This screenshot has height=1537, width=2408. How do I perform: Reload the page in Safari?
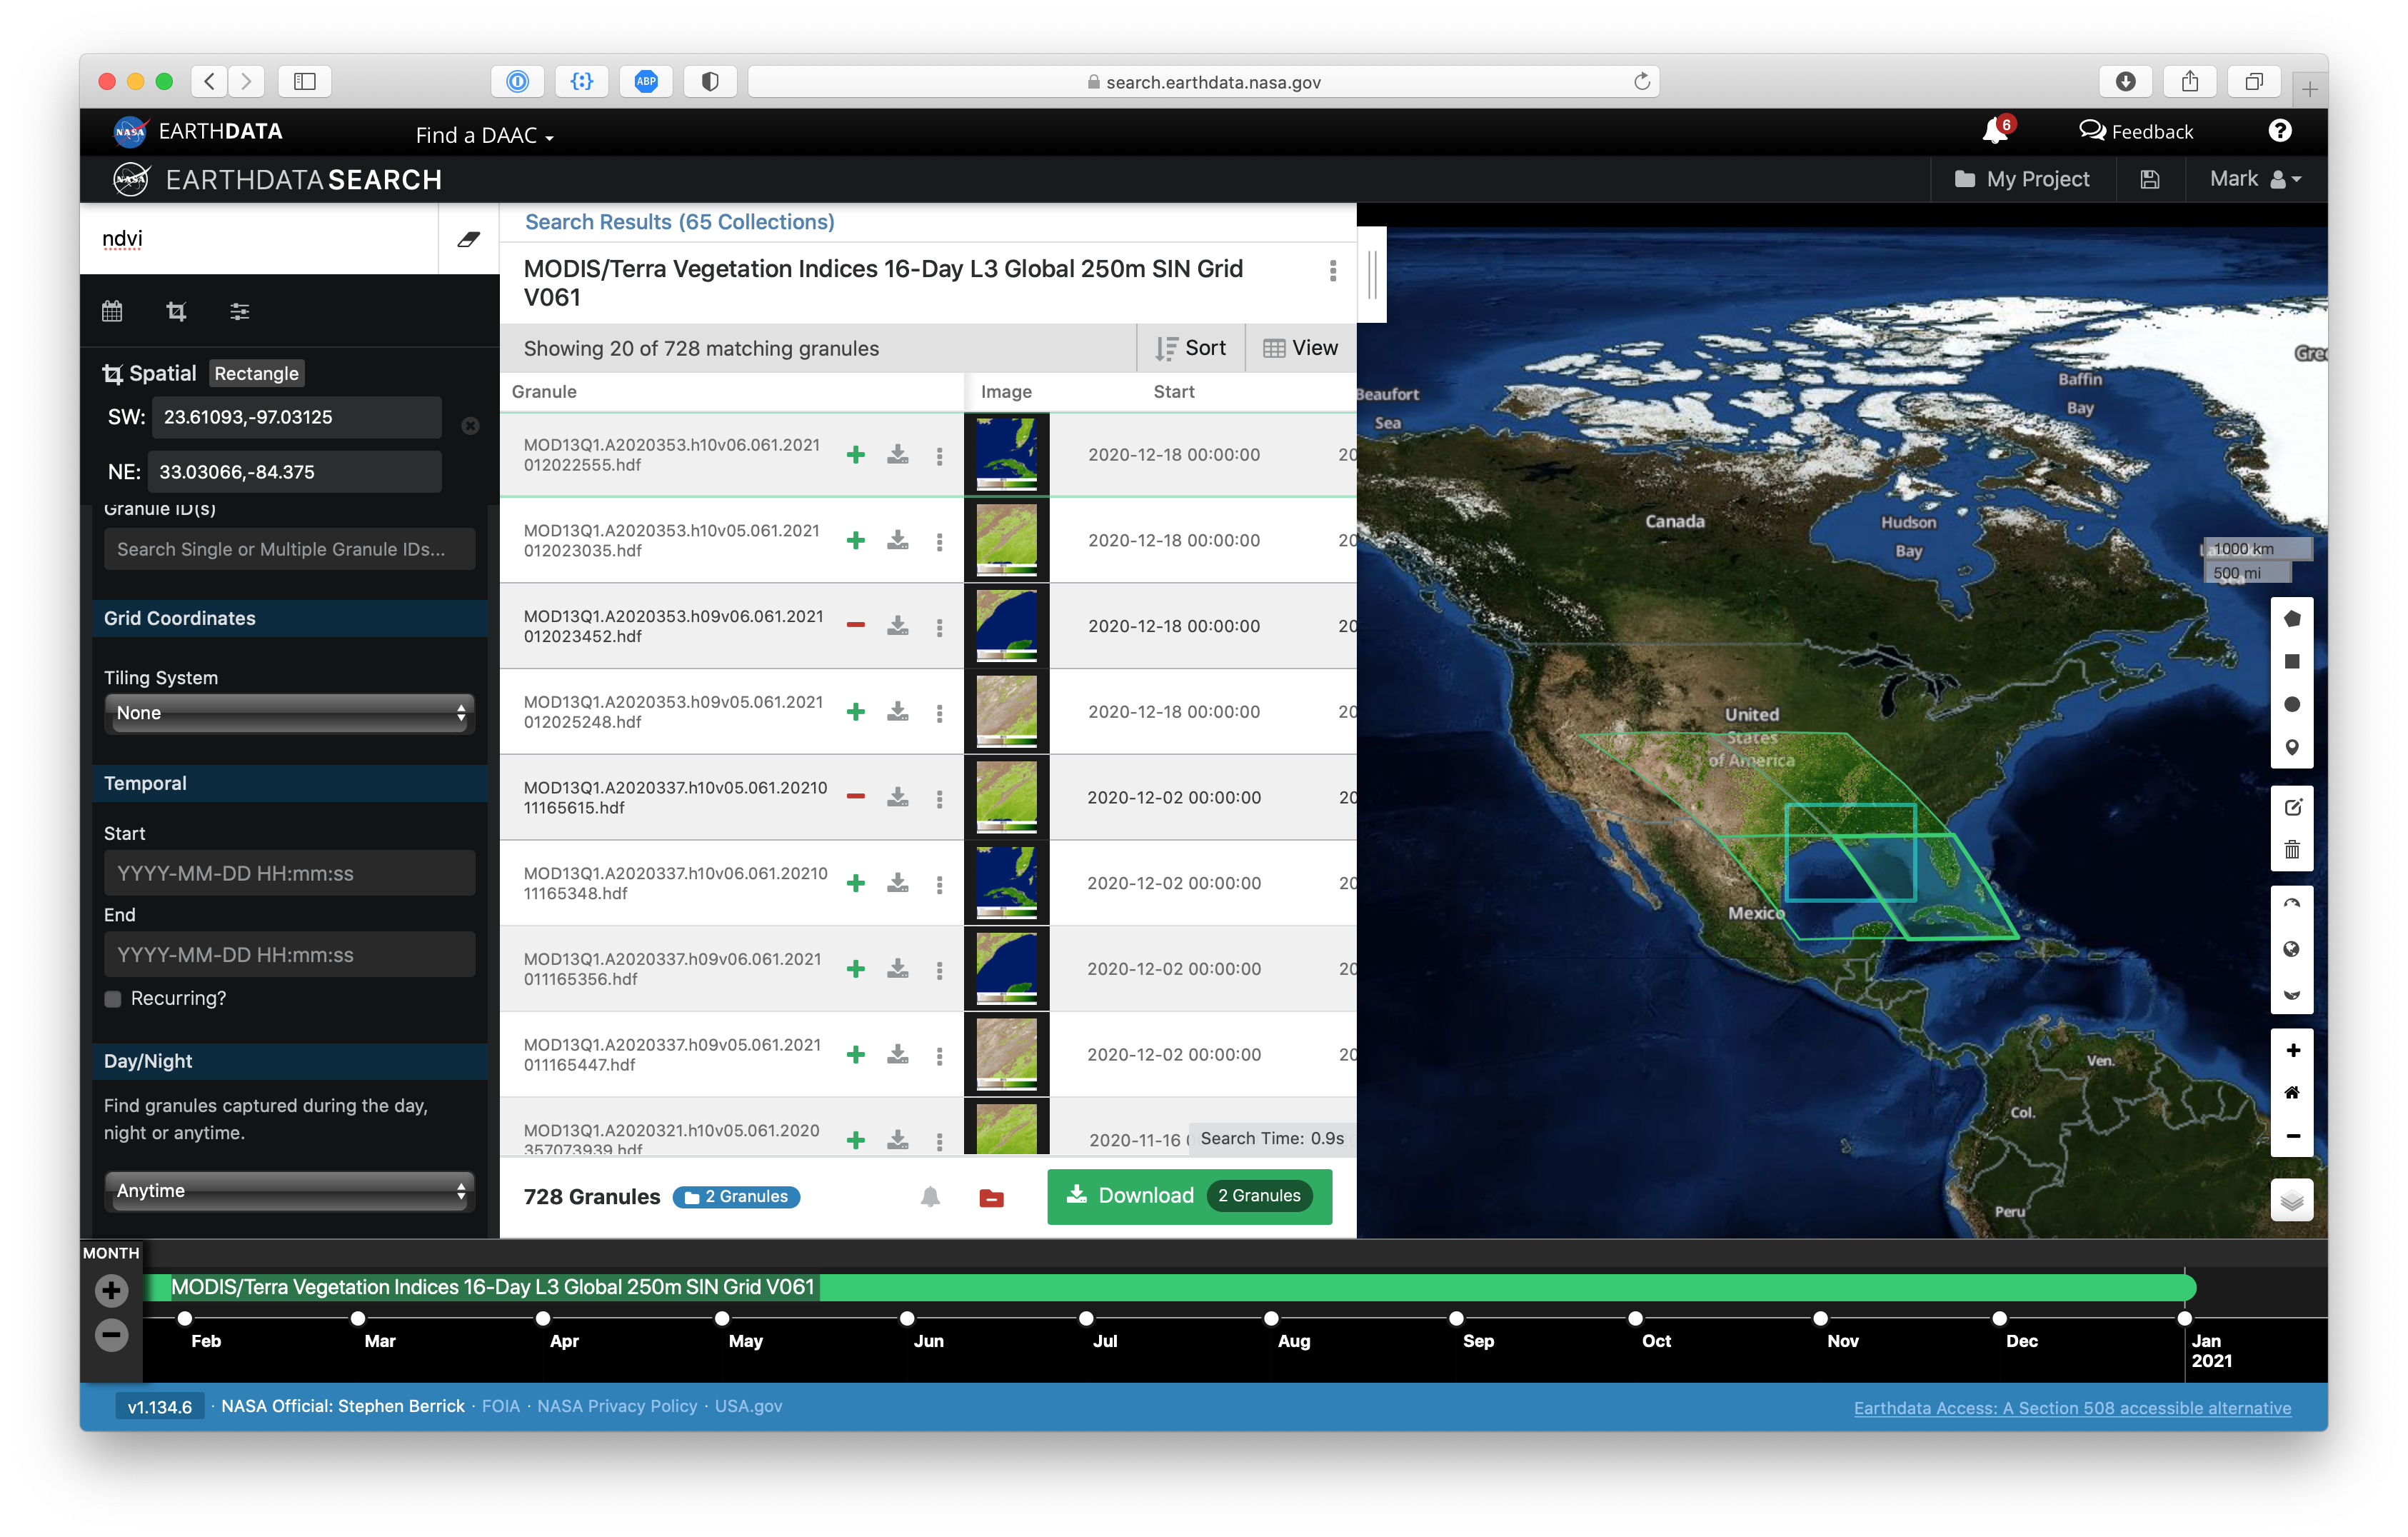tap(1642, 82)
